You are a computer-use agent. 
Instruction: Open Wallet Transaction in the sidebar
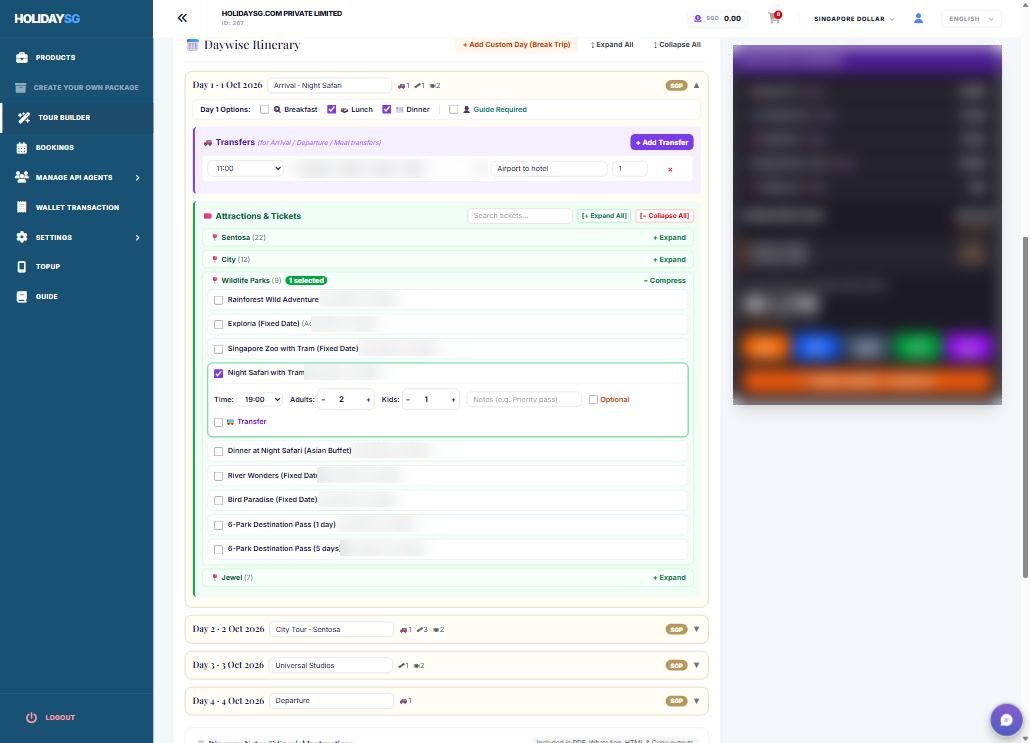(78, 208)
